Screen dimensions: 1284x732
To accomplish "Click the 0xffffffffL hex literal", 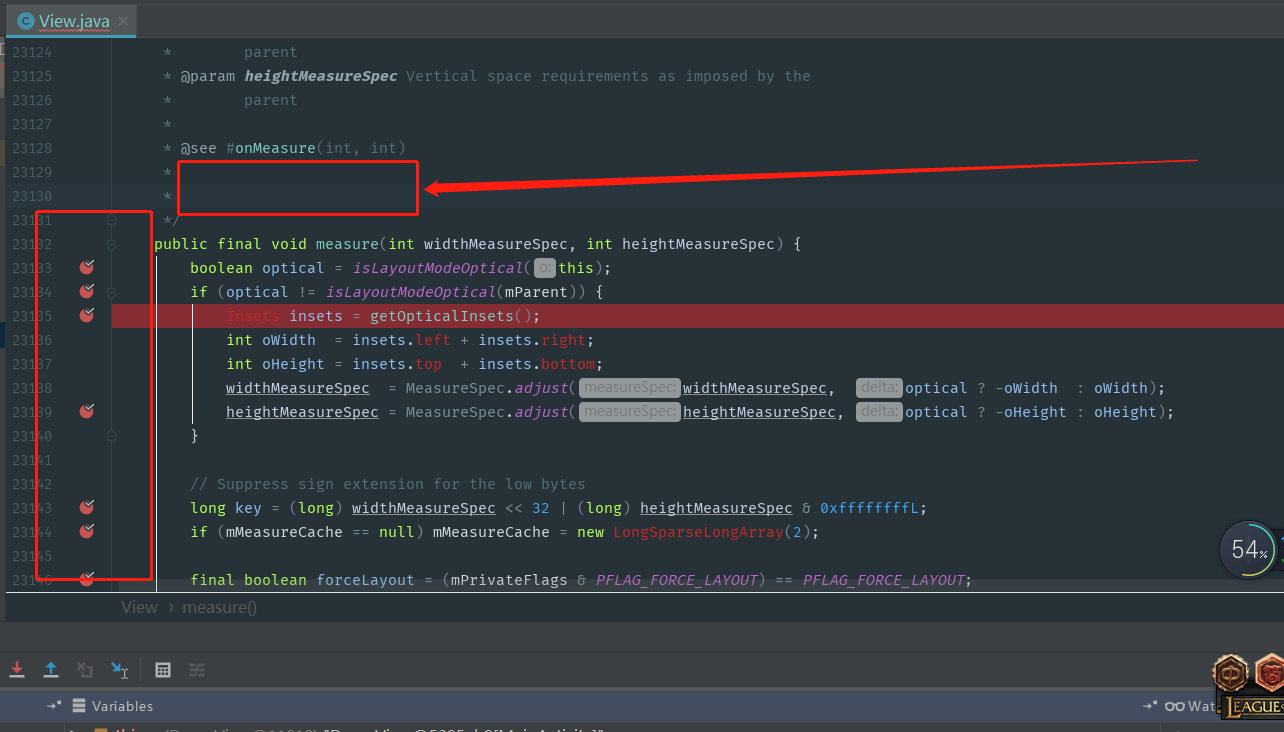I will click(x=868, y=508).
